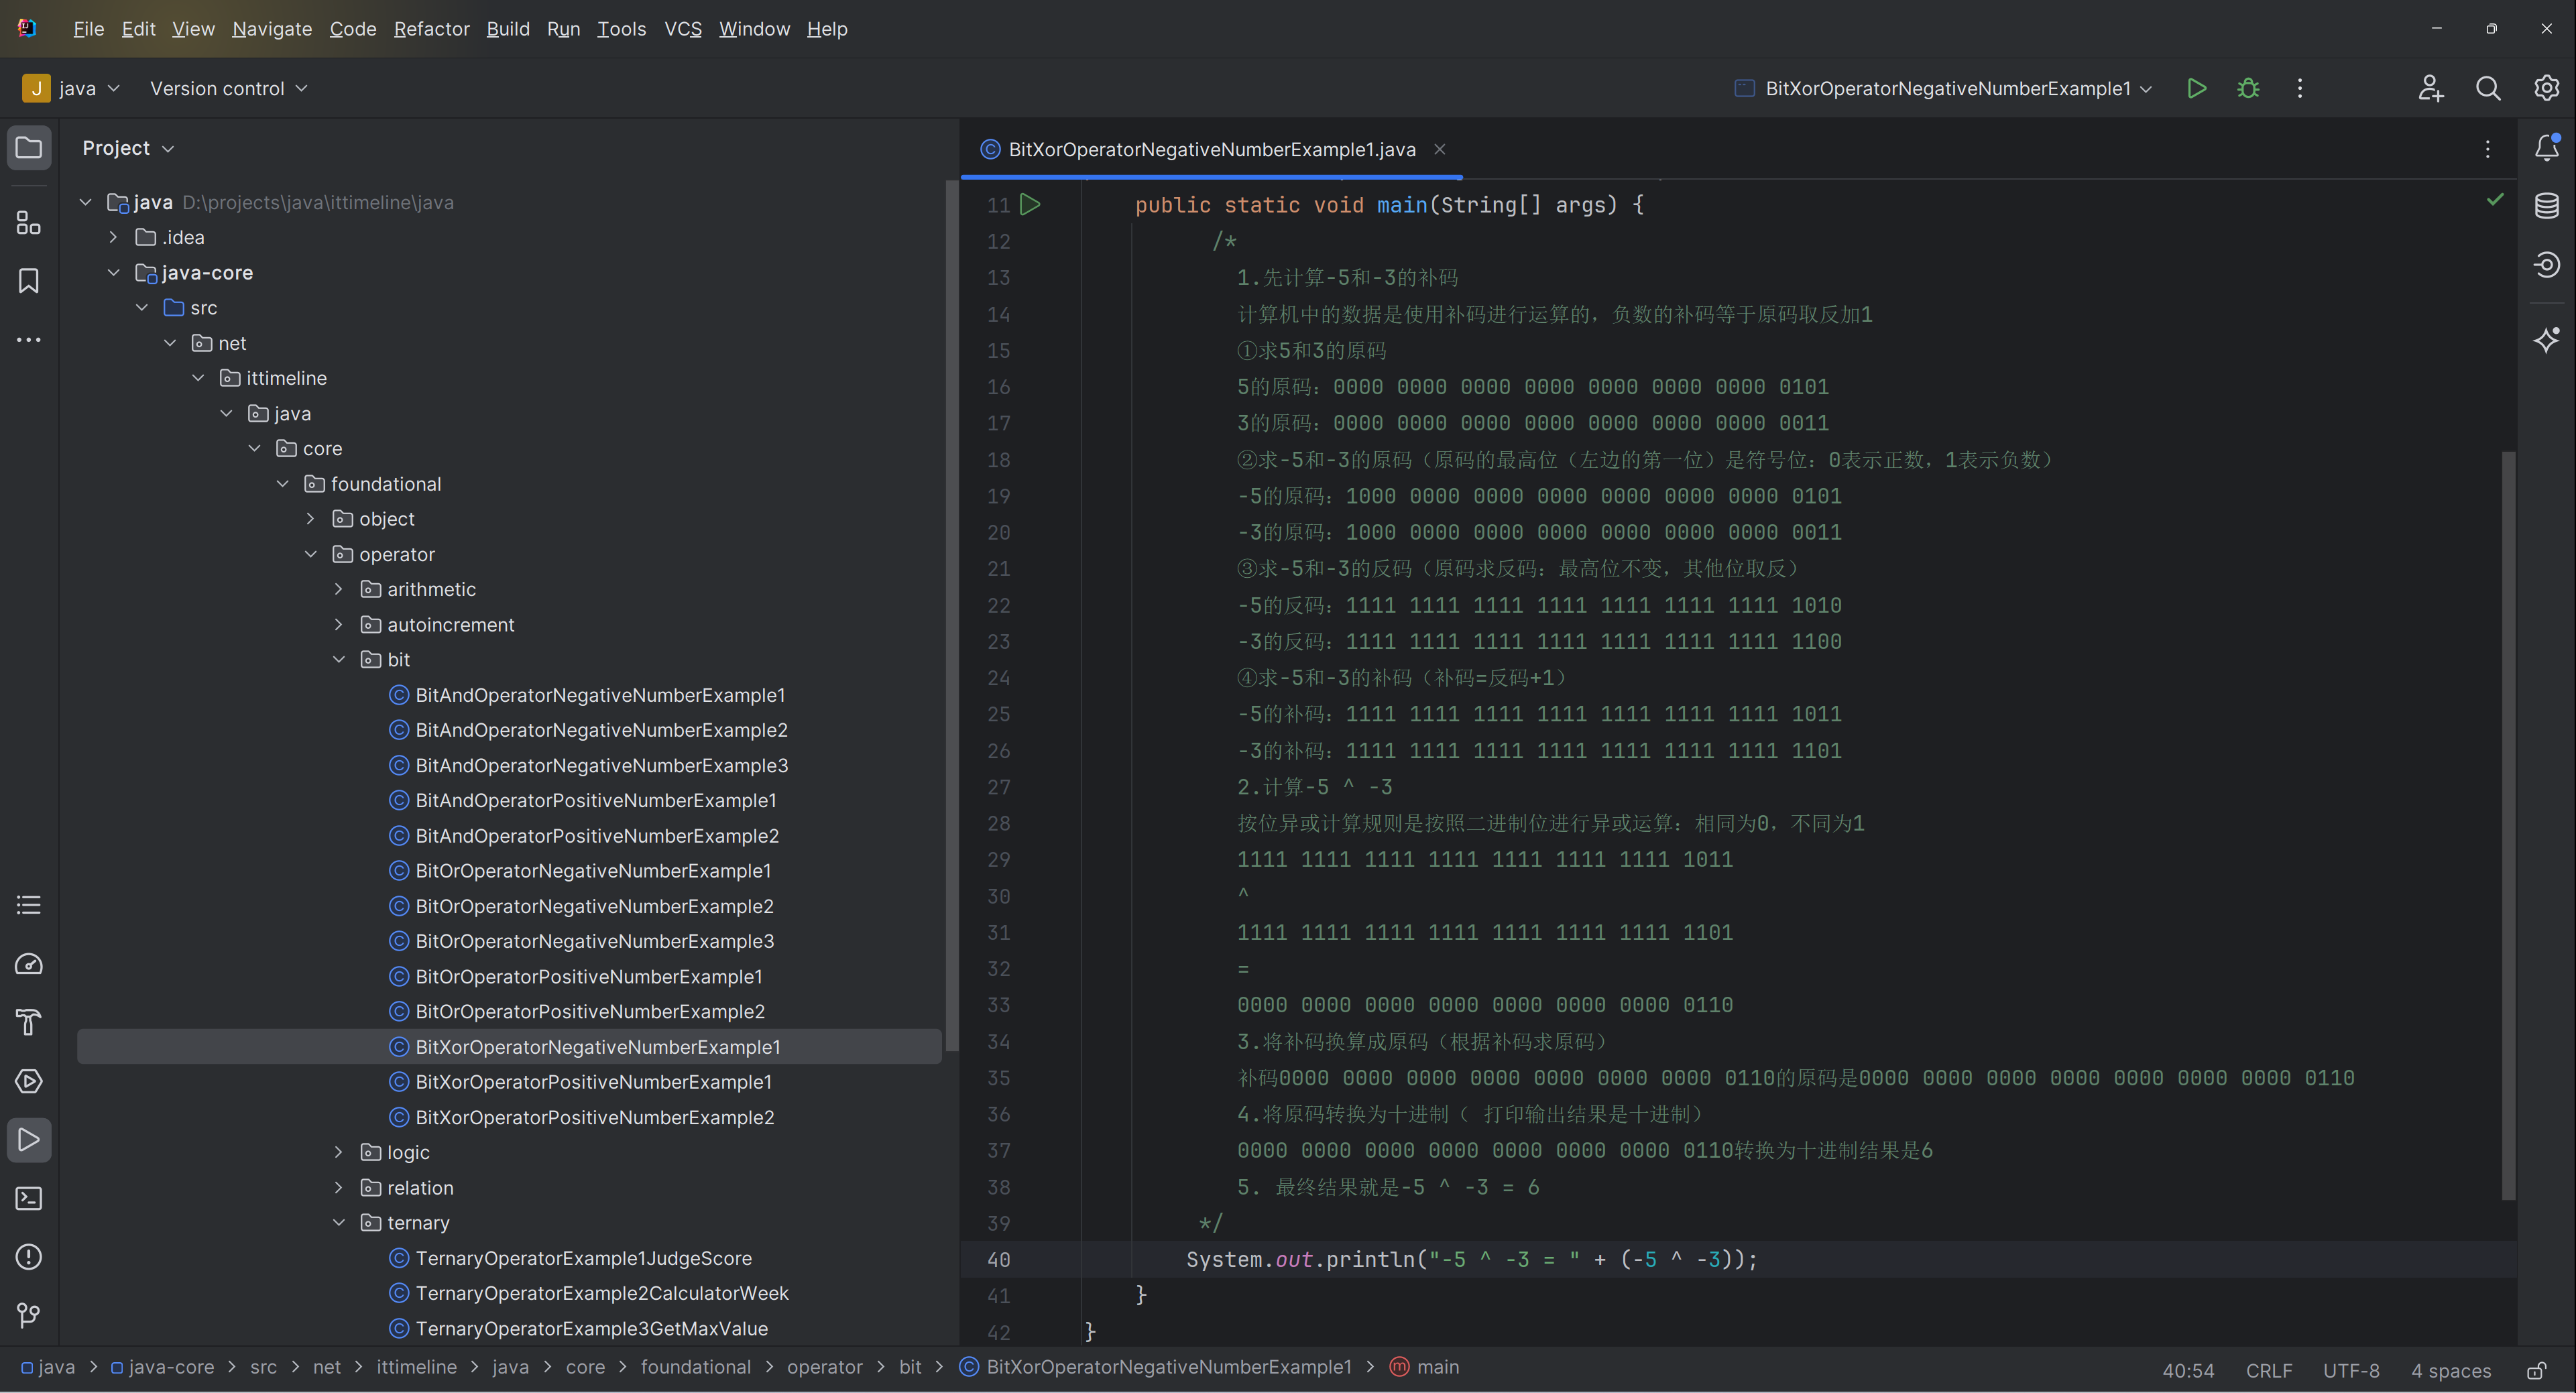The width and height of the screenshot is (2576, 1393).
Task: Expand the .idea folder
Action: point(113,237)
